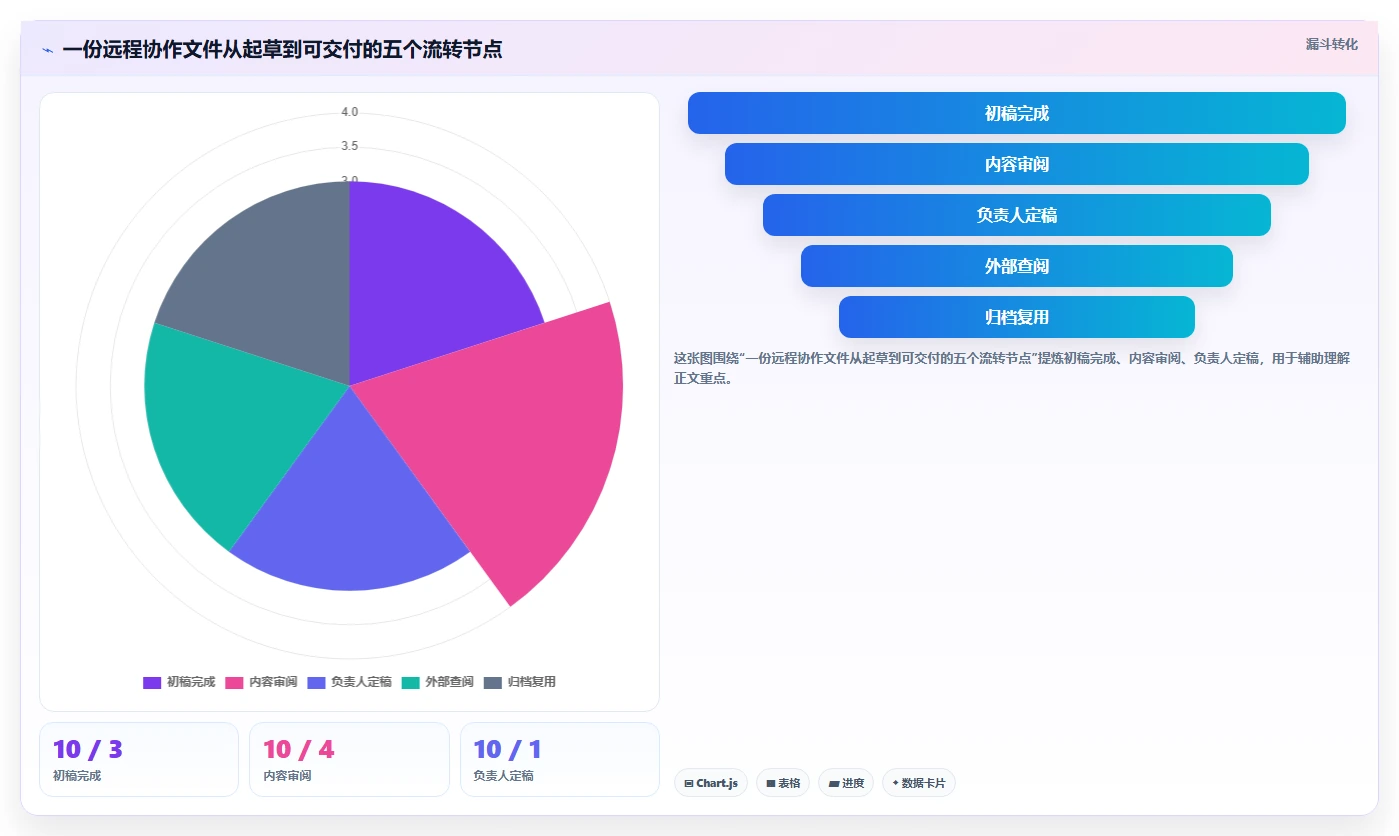Click the 初稿完成 funnel bar
Image resolution: width=1399 pixels, height=836 pixels.
coord(1016,113)
